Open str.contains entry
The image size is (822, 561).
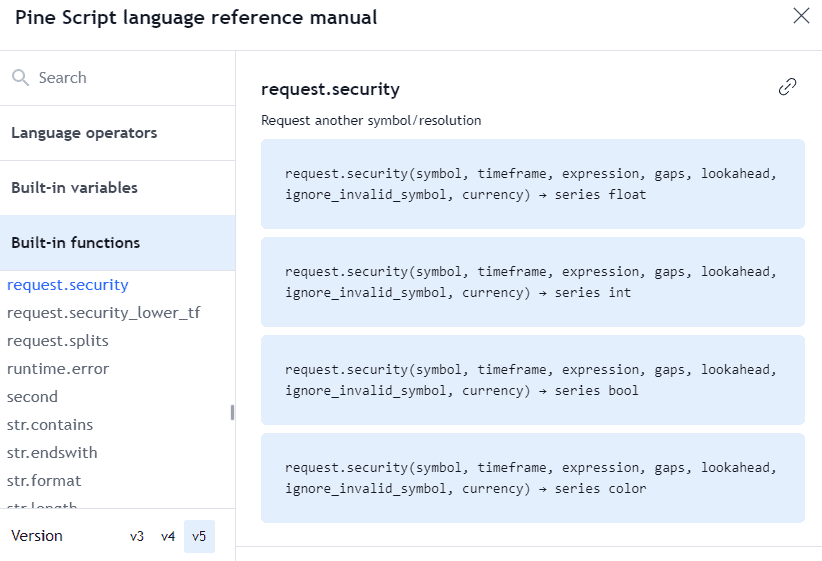[50, 425]
